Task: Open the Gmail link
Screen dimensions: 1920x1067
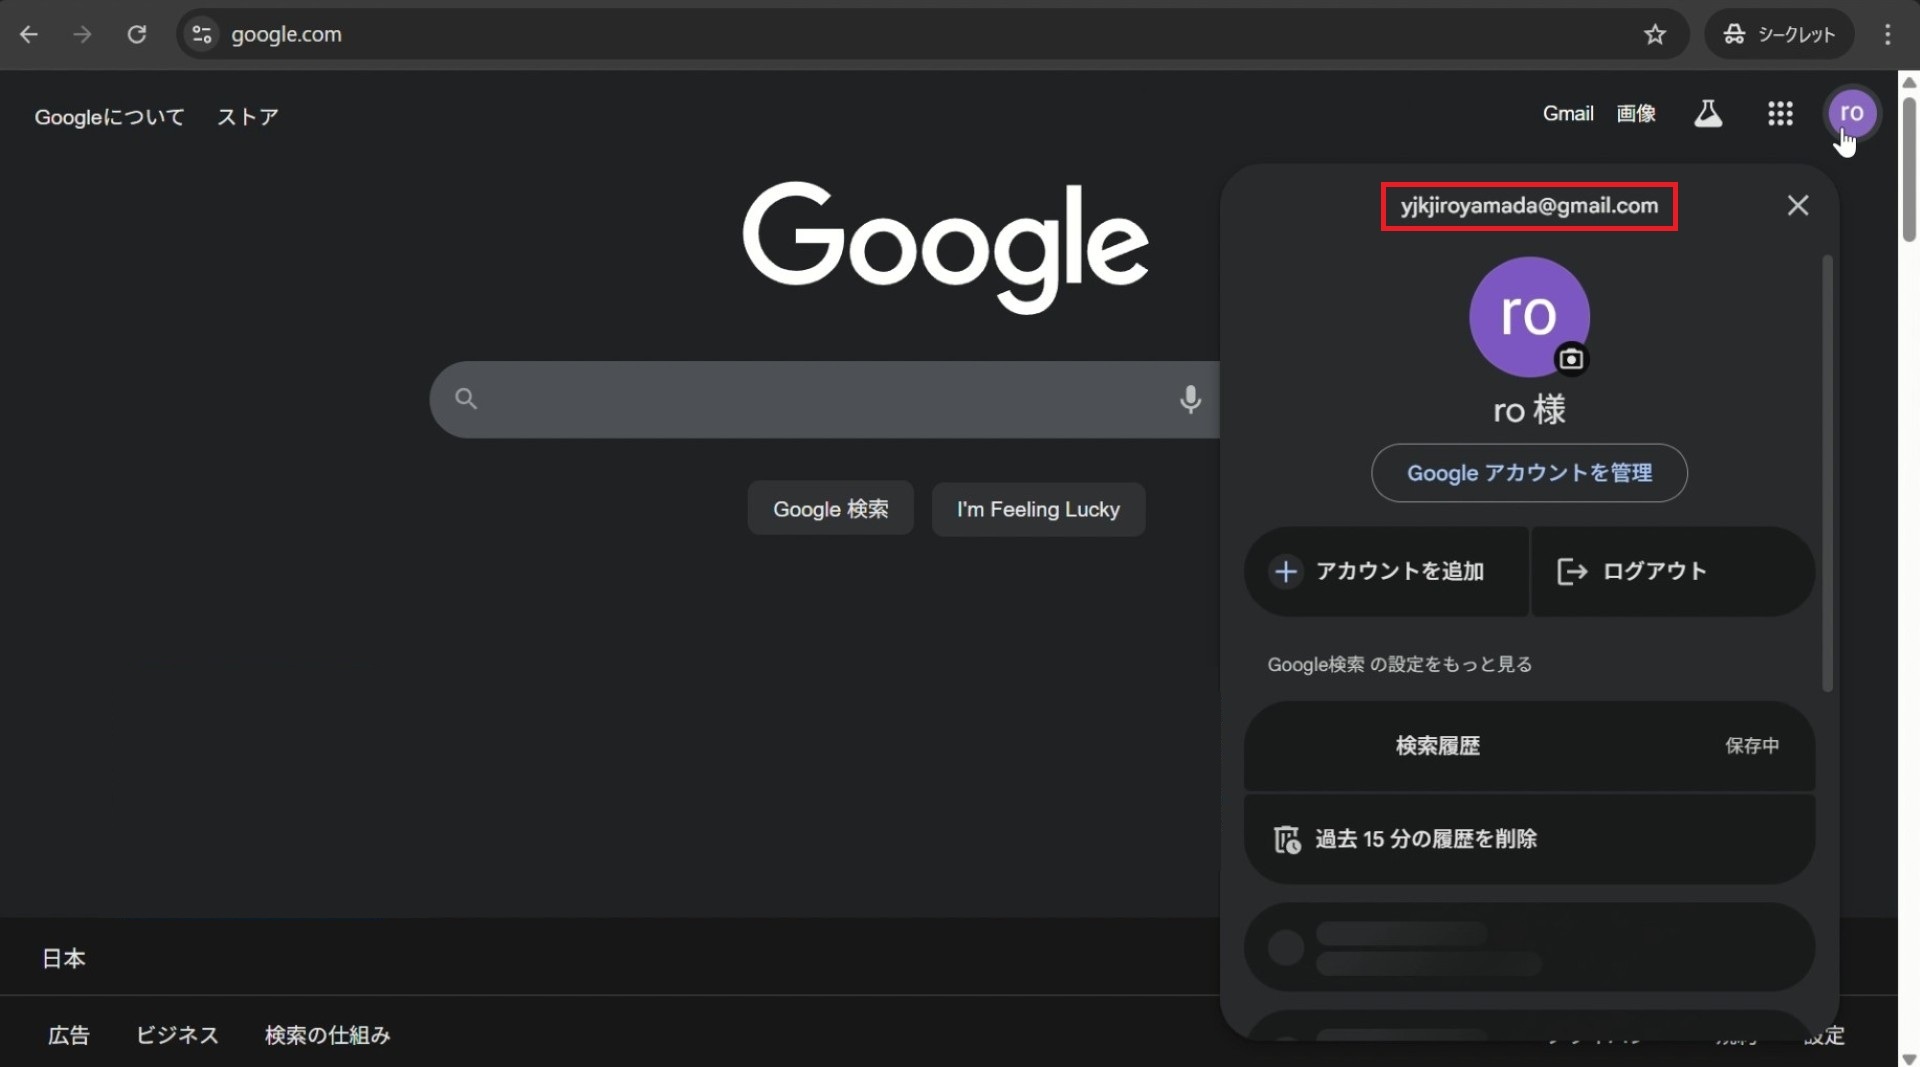Action: 1567,114
